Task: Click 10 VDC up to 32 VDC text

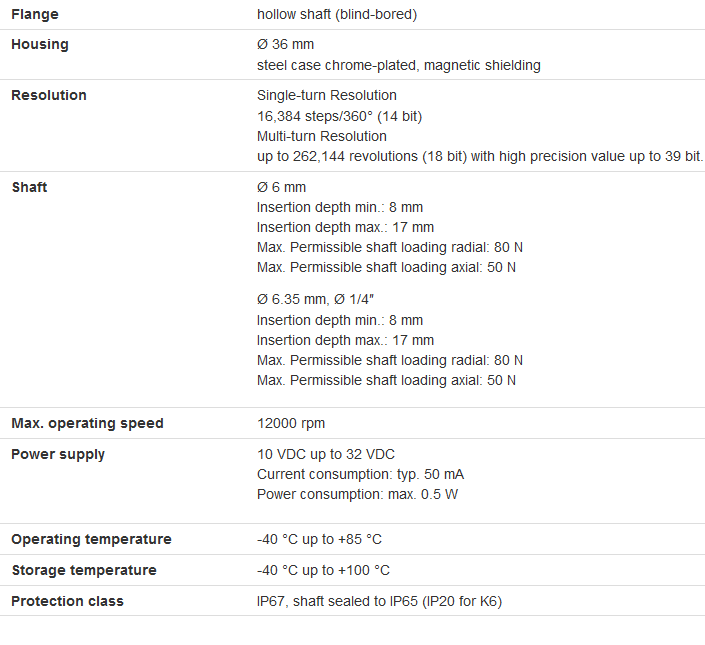Action: tap(325, 454)
